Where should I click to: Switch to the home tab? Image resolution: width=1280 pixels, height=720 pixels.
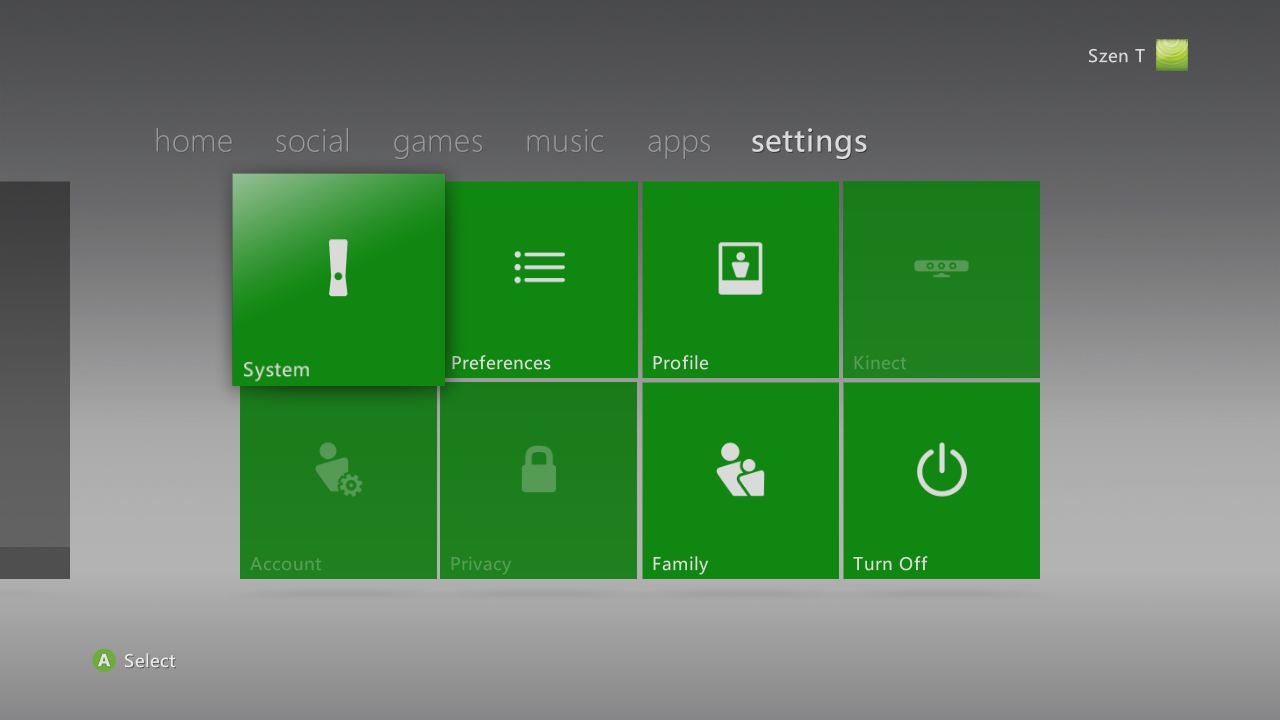click(193, 141)
